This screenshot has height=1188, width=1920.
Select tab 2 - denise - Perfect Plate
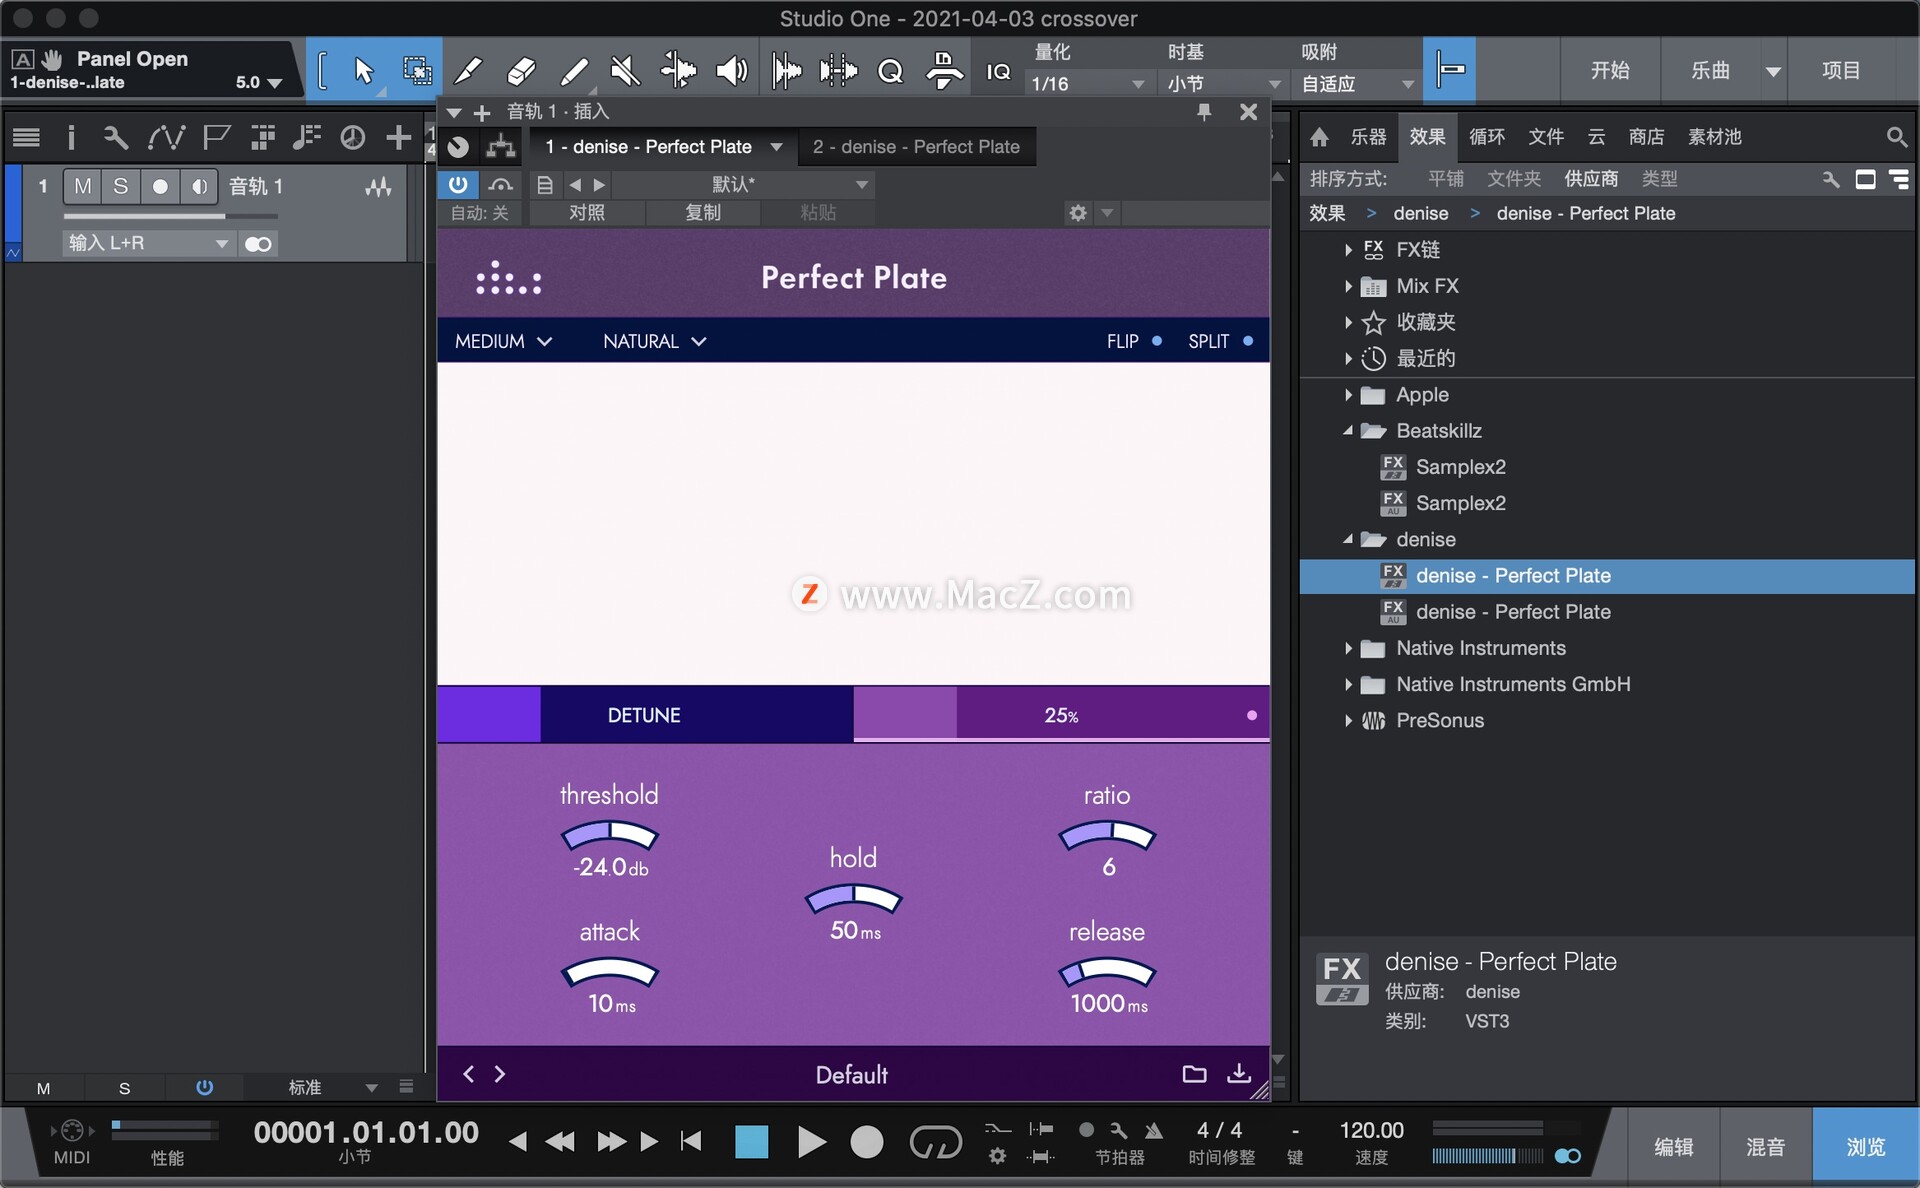(916, 147)
